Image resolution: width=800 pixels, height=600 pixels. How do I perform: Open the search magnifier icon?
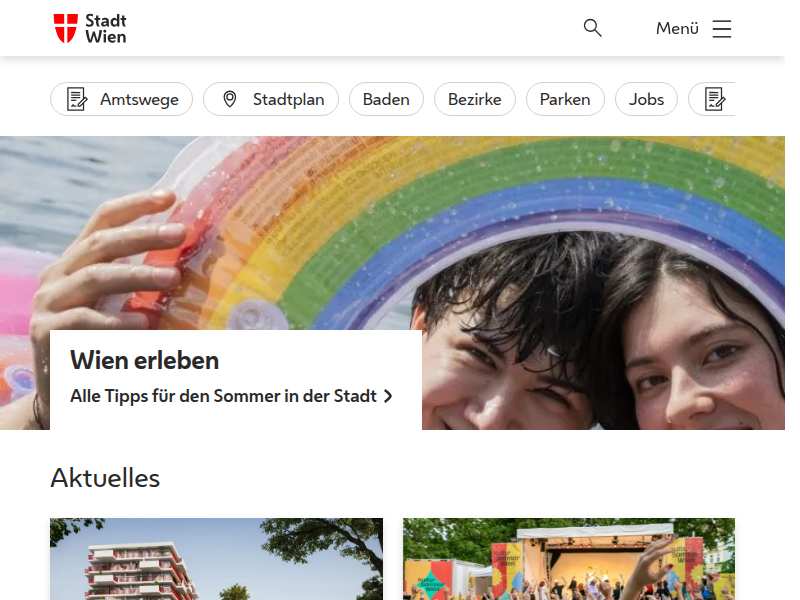coord(592,28)
